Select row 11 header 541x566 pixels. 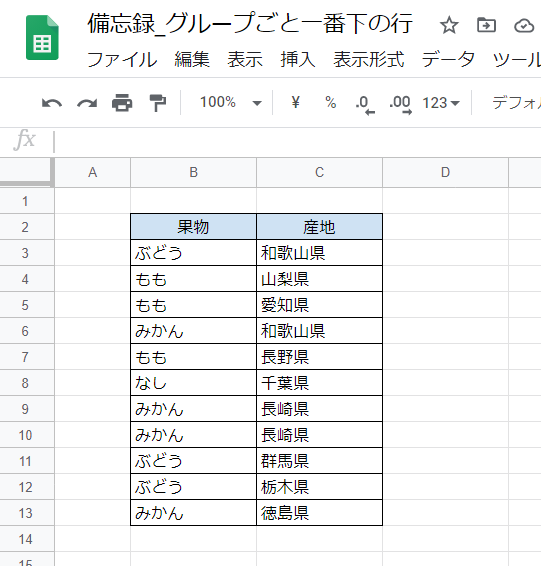27,461
